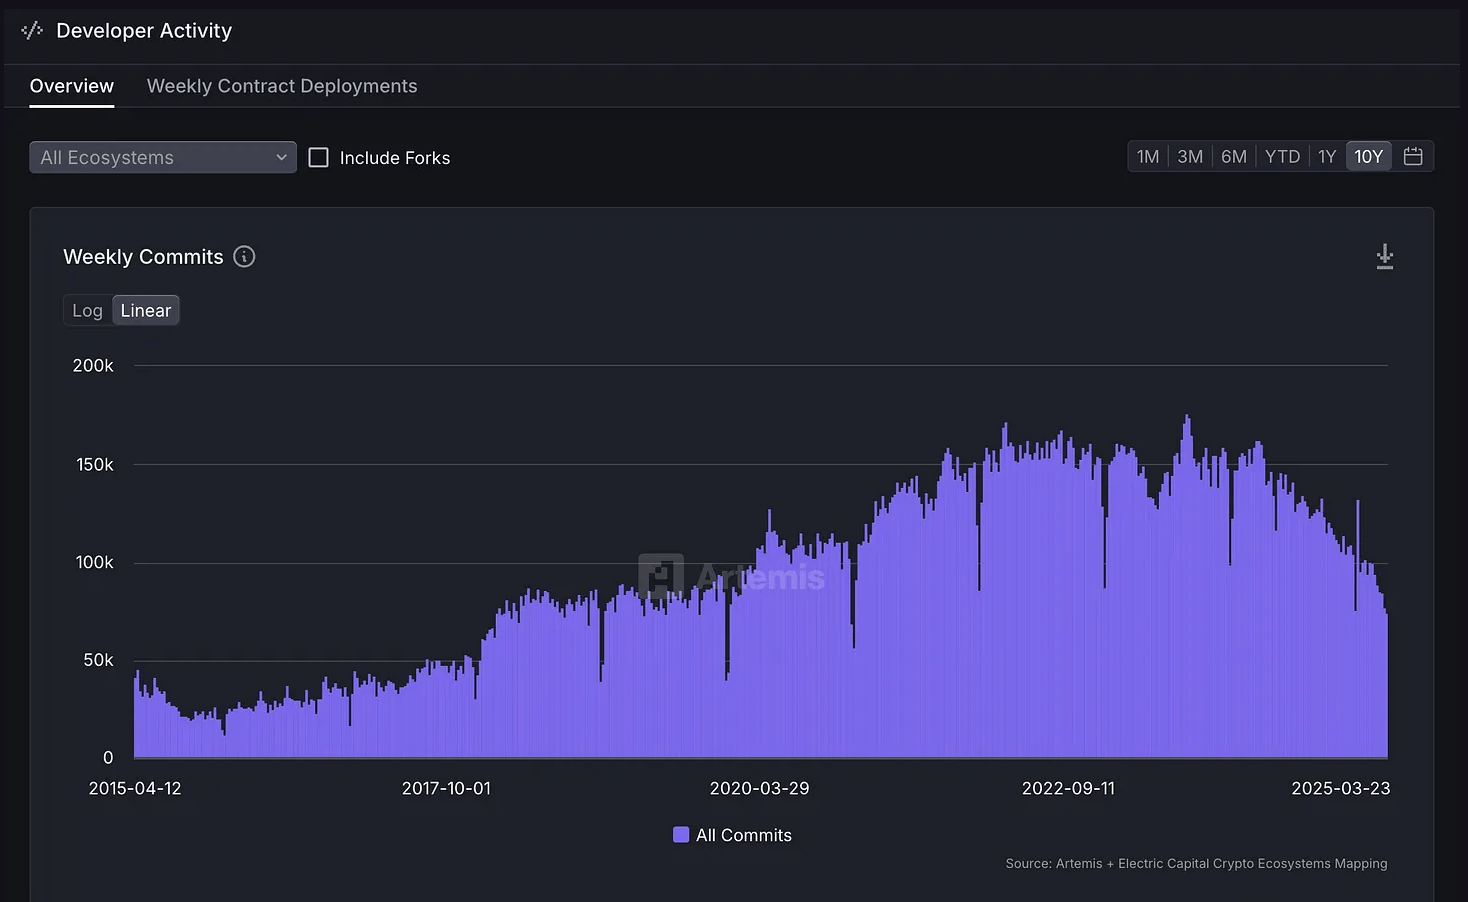
Task: Enable the Include Forks checkbox
Action: pos(318,158)
